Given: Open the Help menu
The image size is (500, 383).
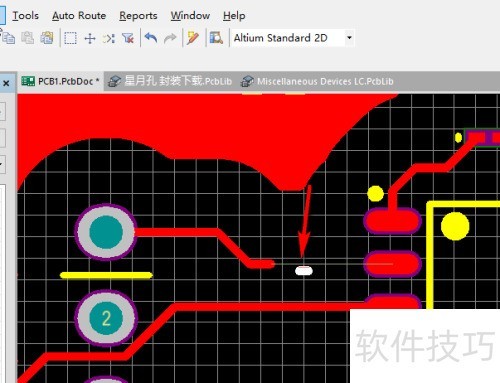Looking at the screenshot, I should coord(234,15).
